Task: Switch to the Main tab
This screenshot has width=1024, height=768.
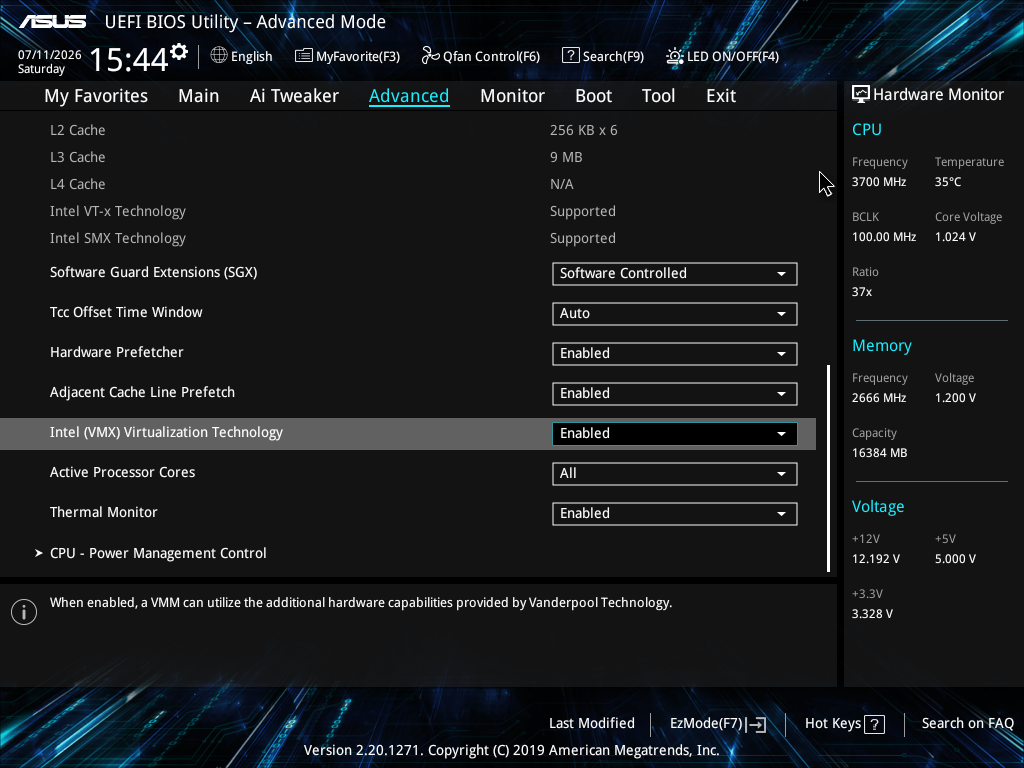Action: coord(199,96)
